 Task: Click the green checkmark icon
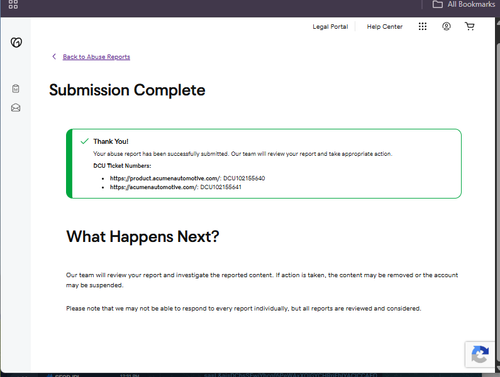(x=84, y=141)
